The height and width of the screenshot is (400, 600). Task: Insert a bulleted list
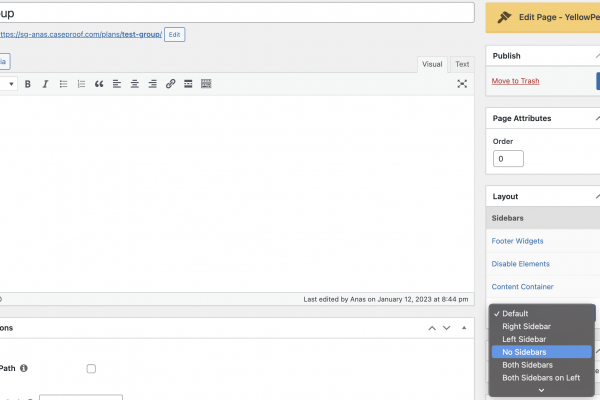(63, 84)
